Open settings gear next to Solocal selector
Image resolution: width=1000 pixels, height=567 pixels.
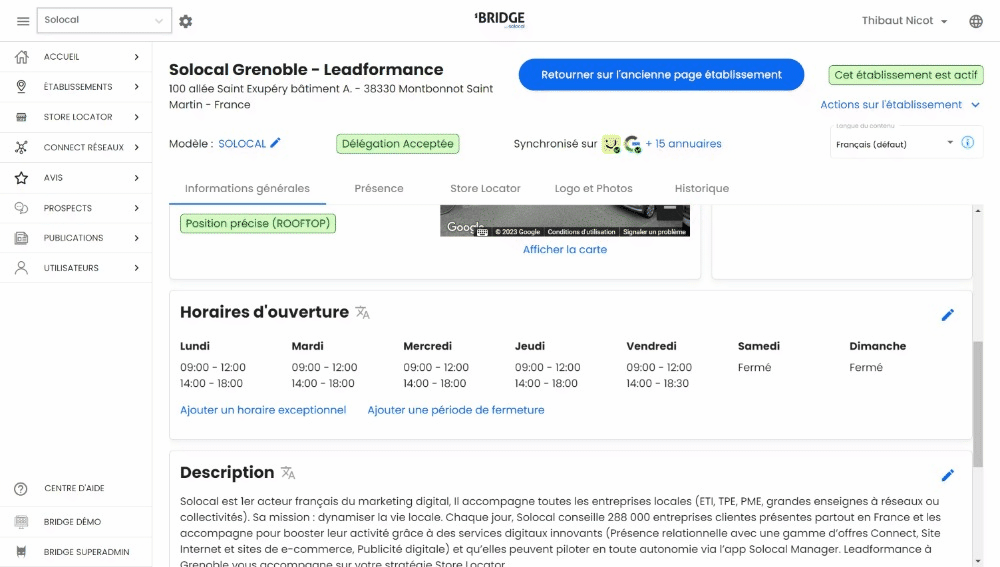[186, 21]
